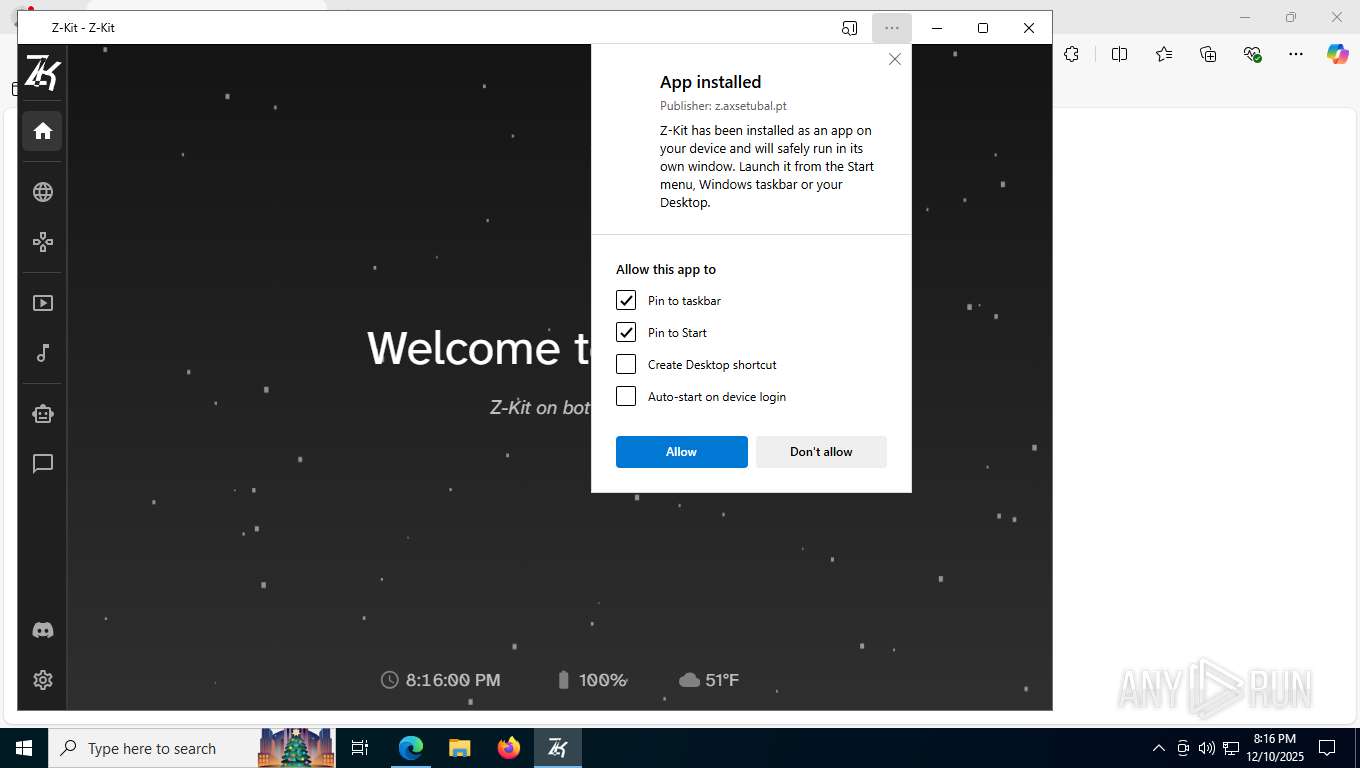Enable Auto-start on device login checkbox
The height and width of the screenshot is (768, 1360).
pos(626,396)
